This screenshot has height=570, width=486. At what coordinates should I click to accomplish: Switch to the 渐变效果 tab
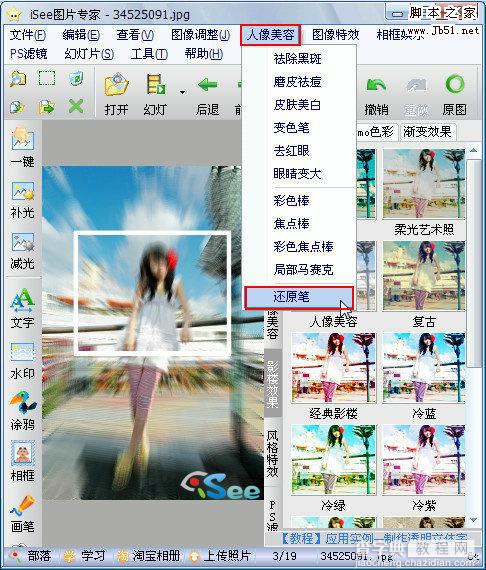[x=427, y=131]
